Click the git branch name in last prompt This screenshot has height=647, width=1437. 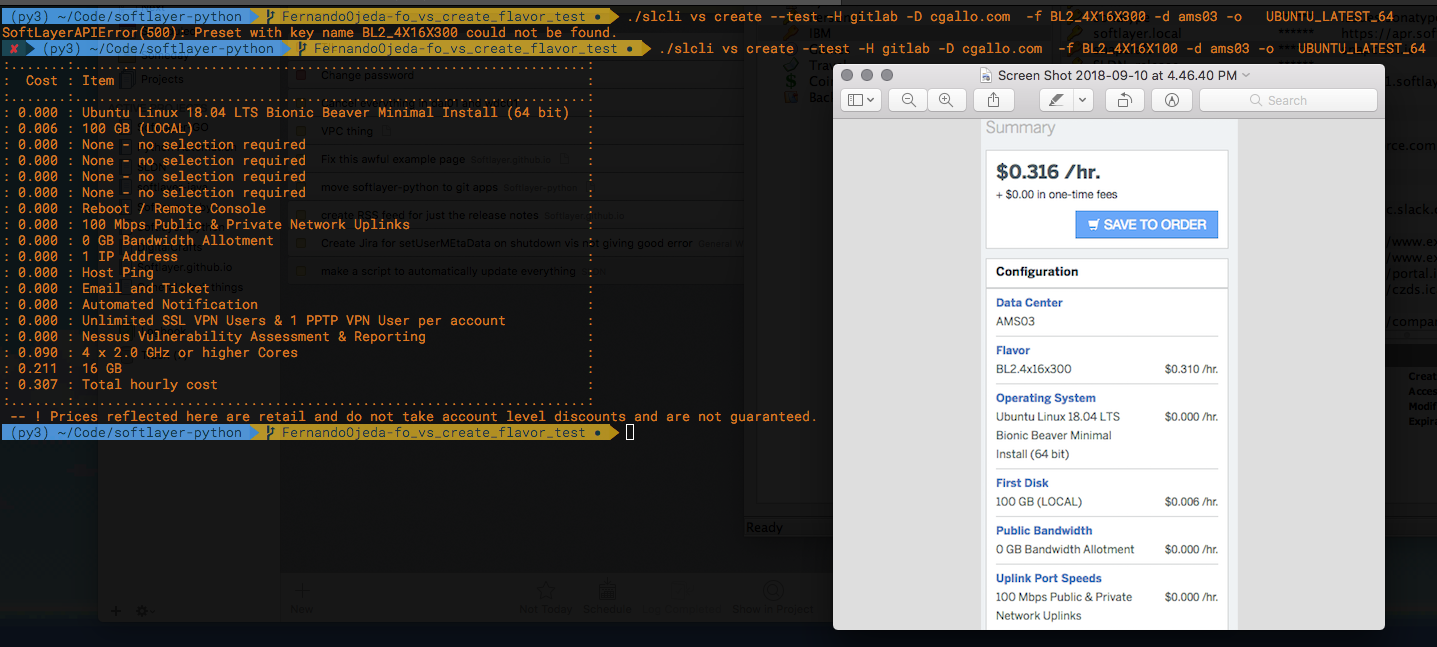pyautogui.click(x=434, y=432)
